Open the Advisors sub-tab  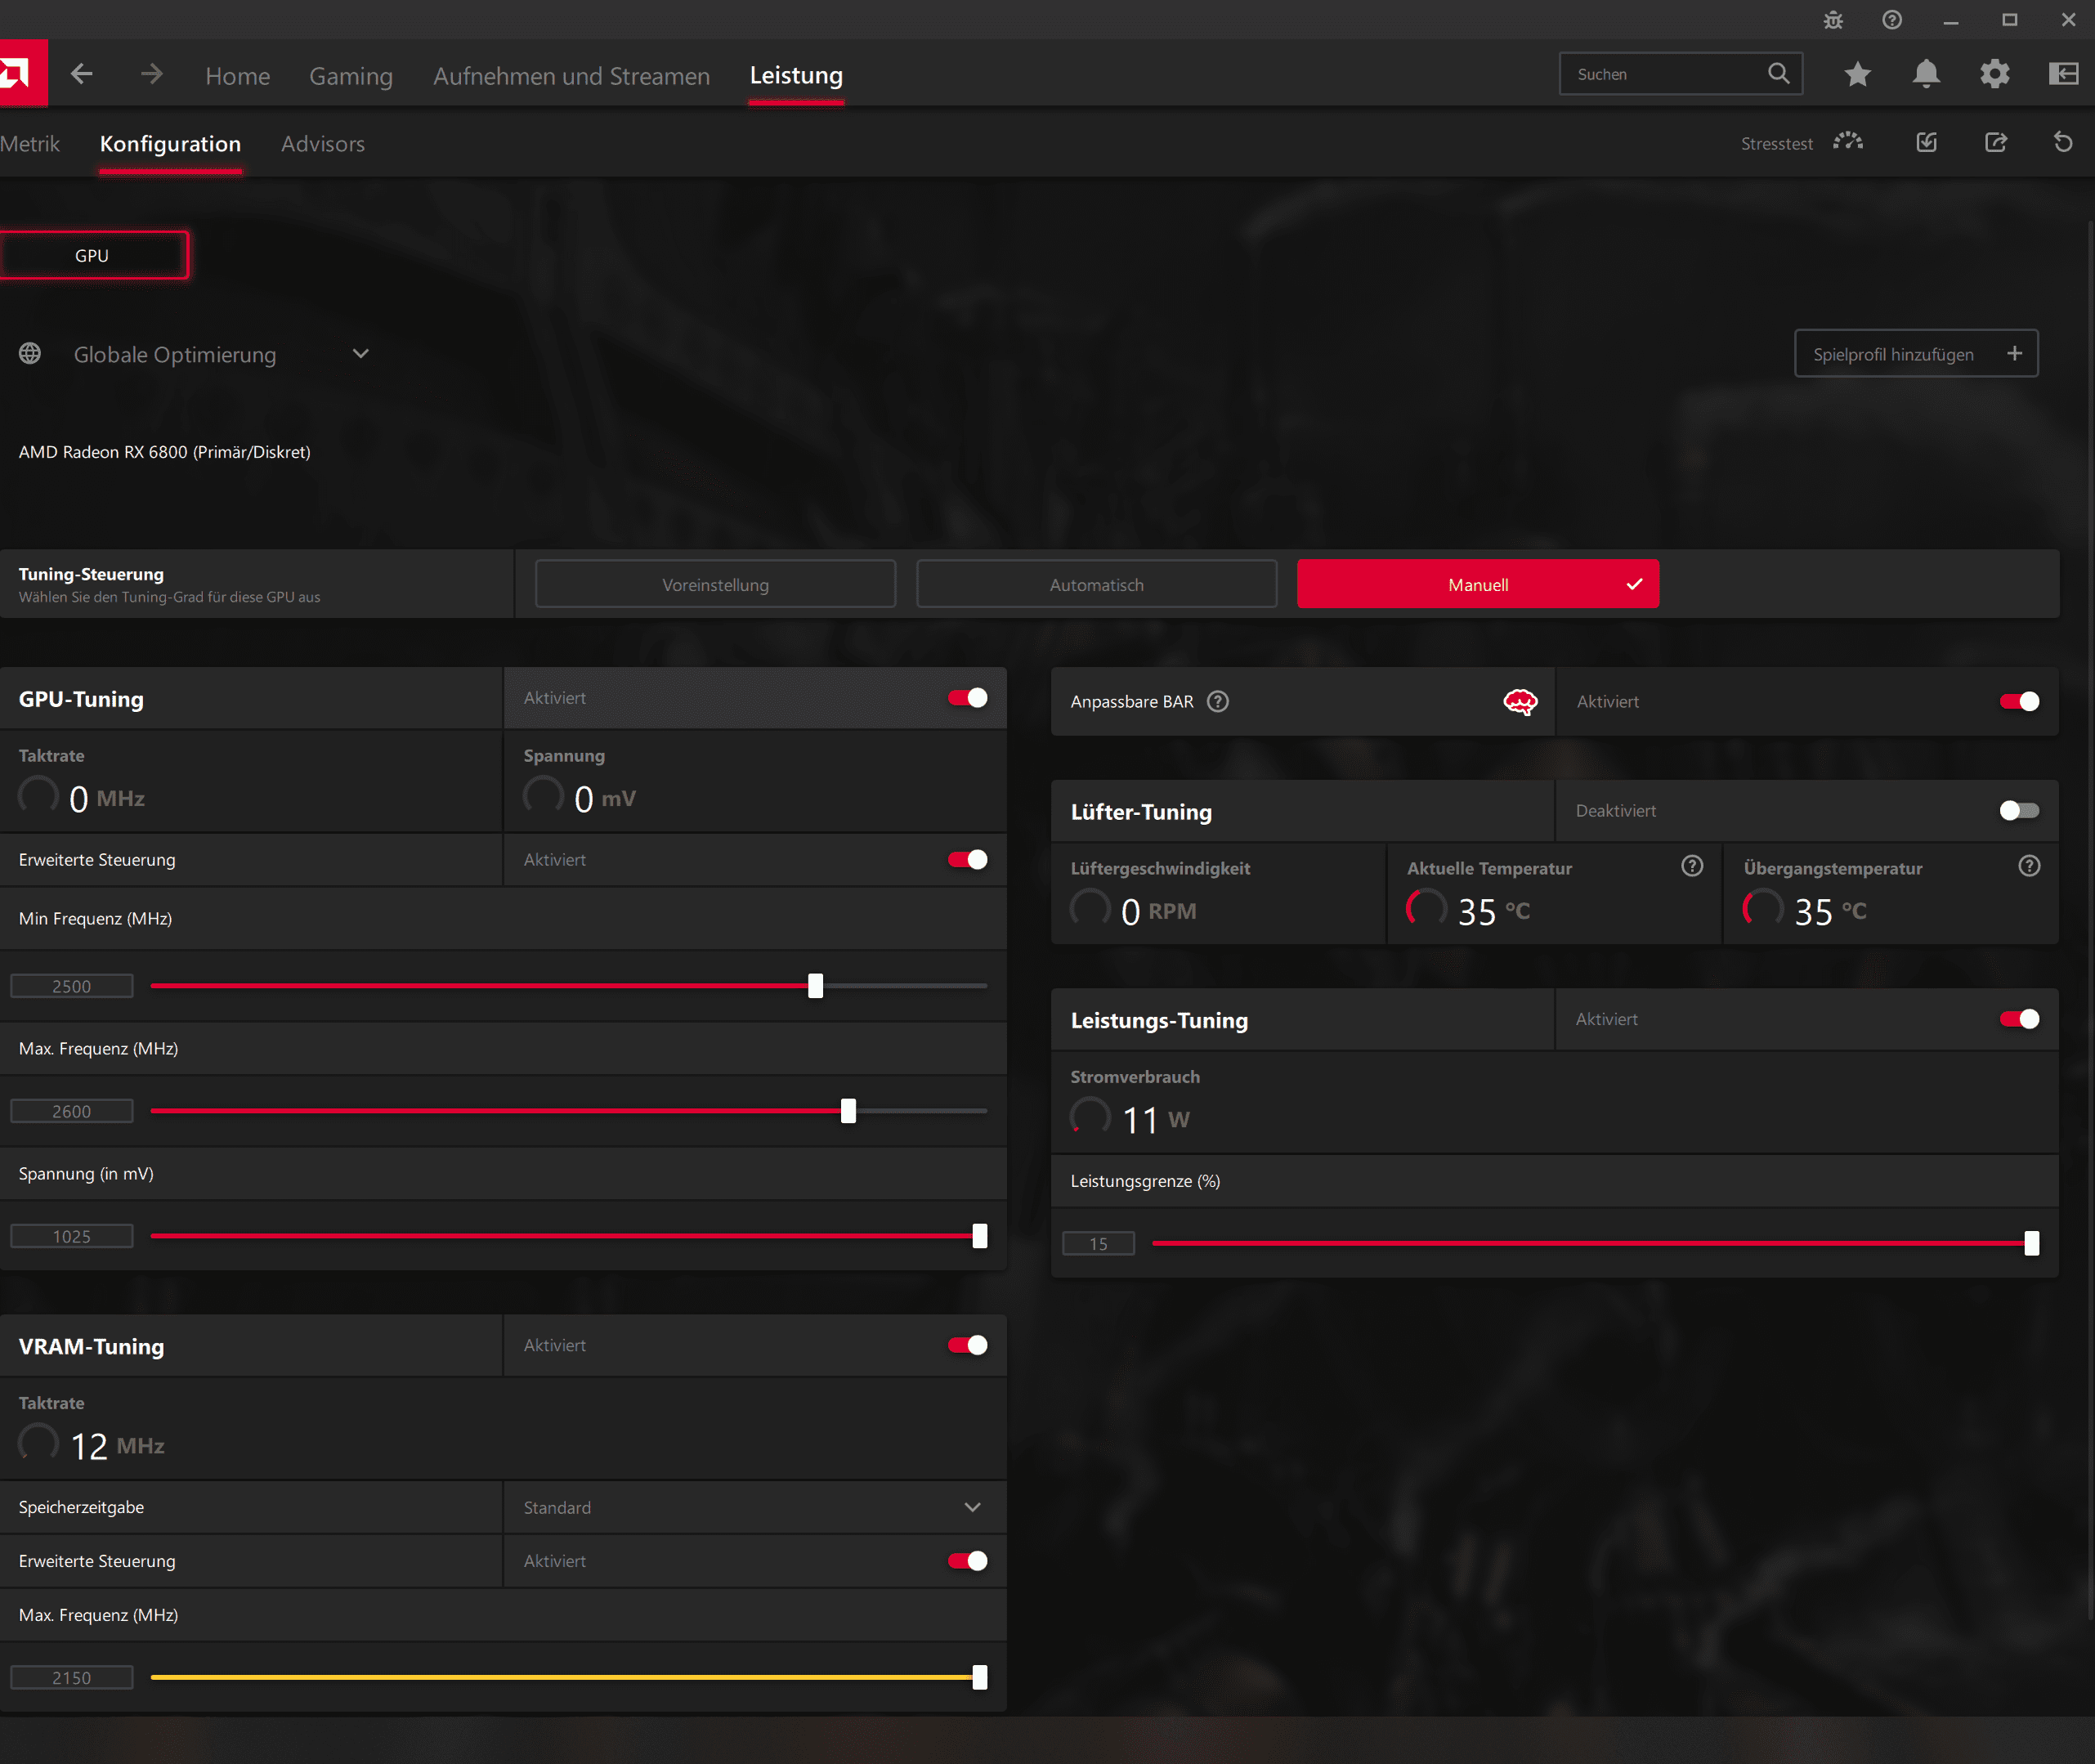[322, 144]
